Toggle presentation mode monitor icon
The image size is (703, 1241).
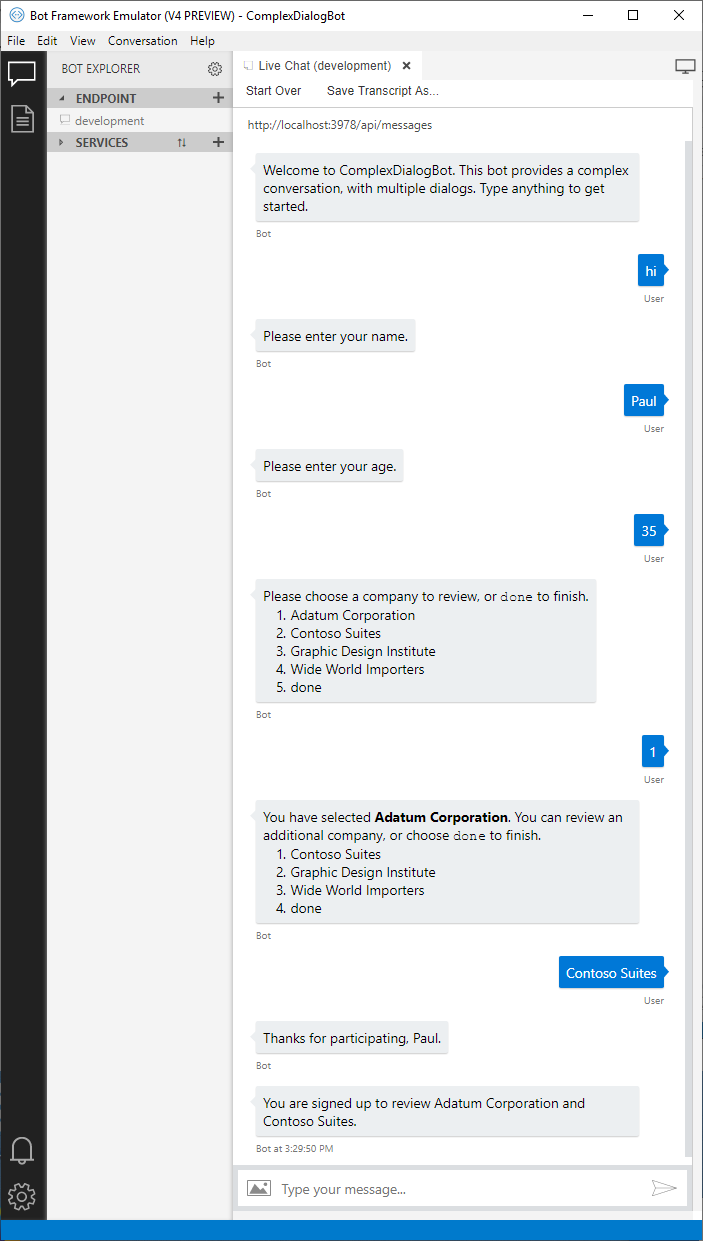pos(685,66)
